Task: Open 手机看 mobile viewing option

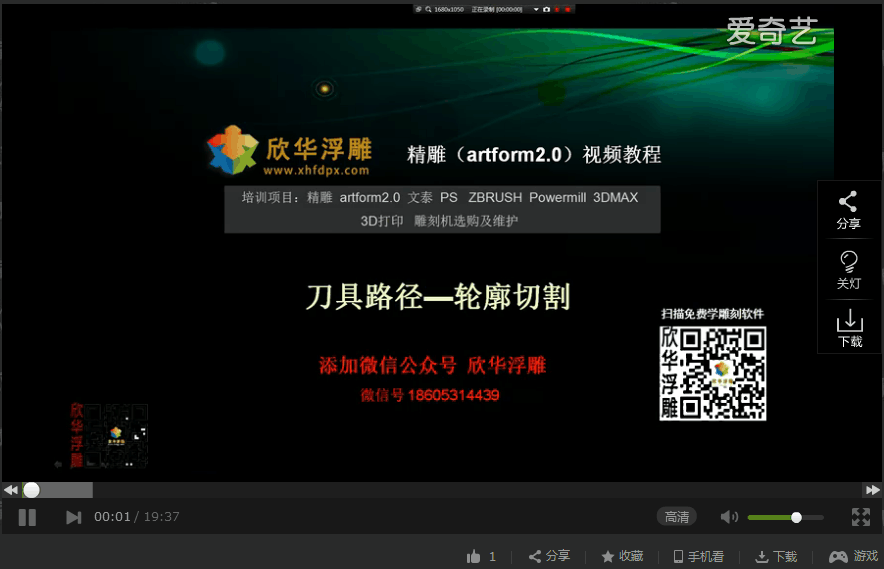Action: pos(699,557)
